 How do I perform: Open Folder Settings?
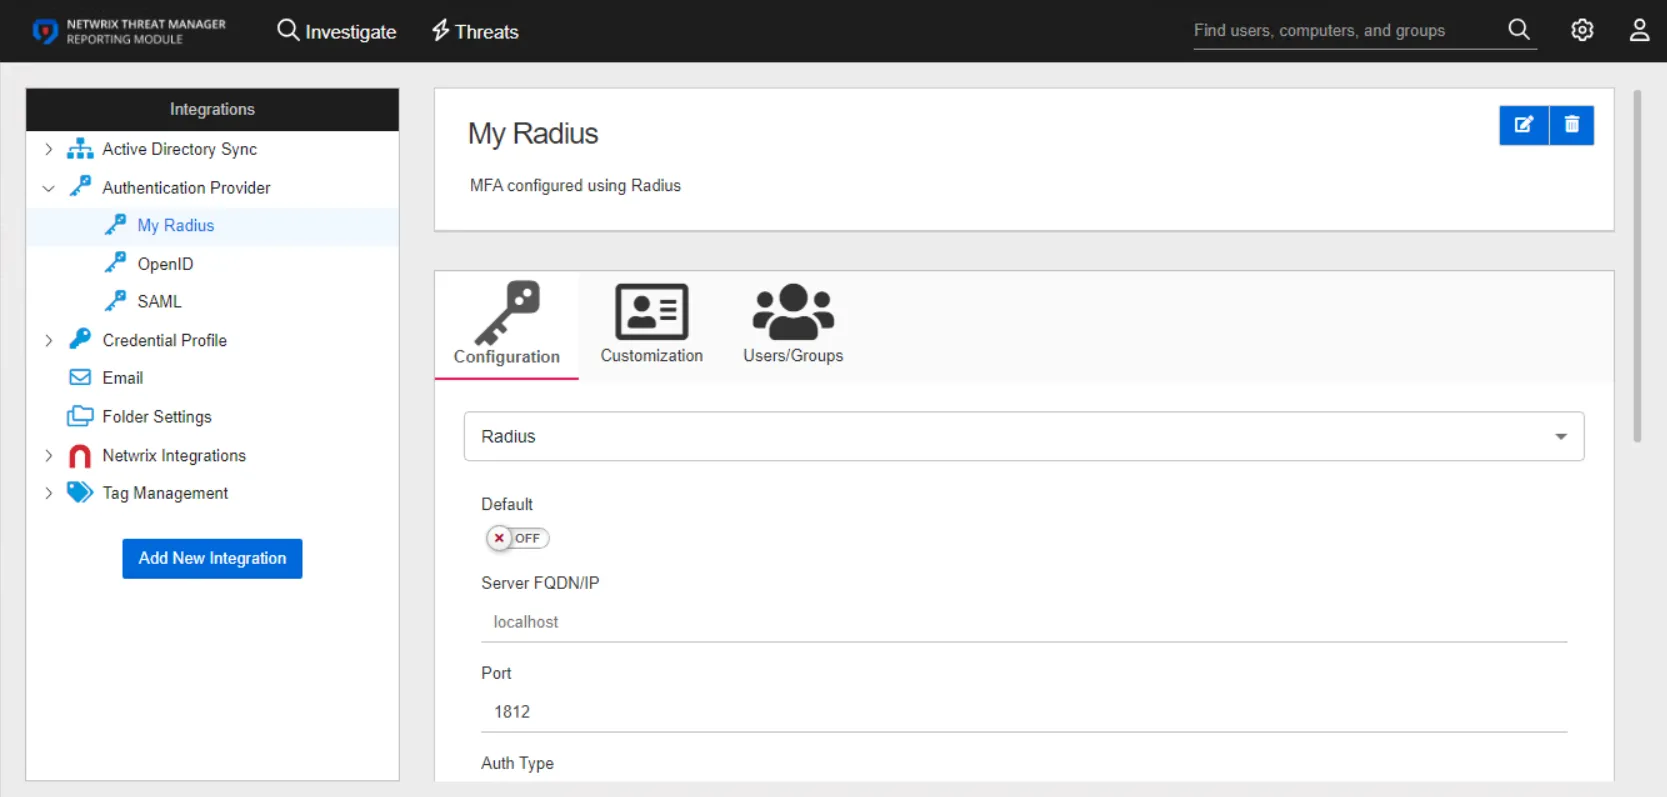tap(157, 417)
